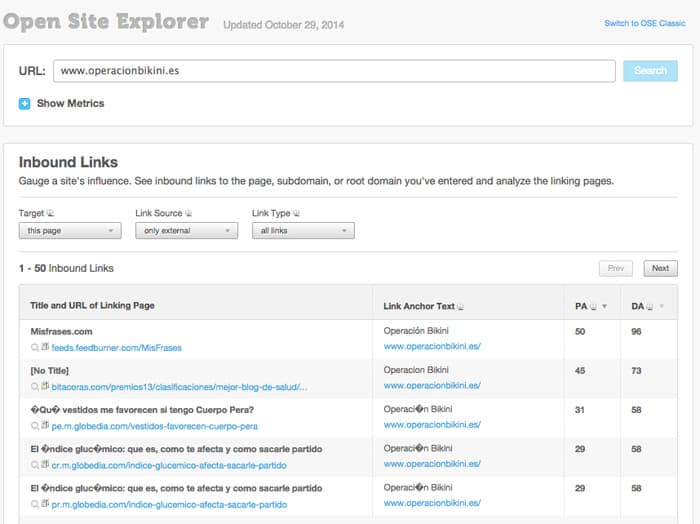Open operacionbikini.es link in Cuerpo Pera row
Image resolution: width=700 pixels, height=524 pixels.
pyautogui.click(x=432, y=425)
